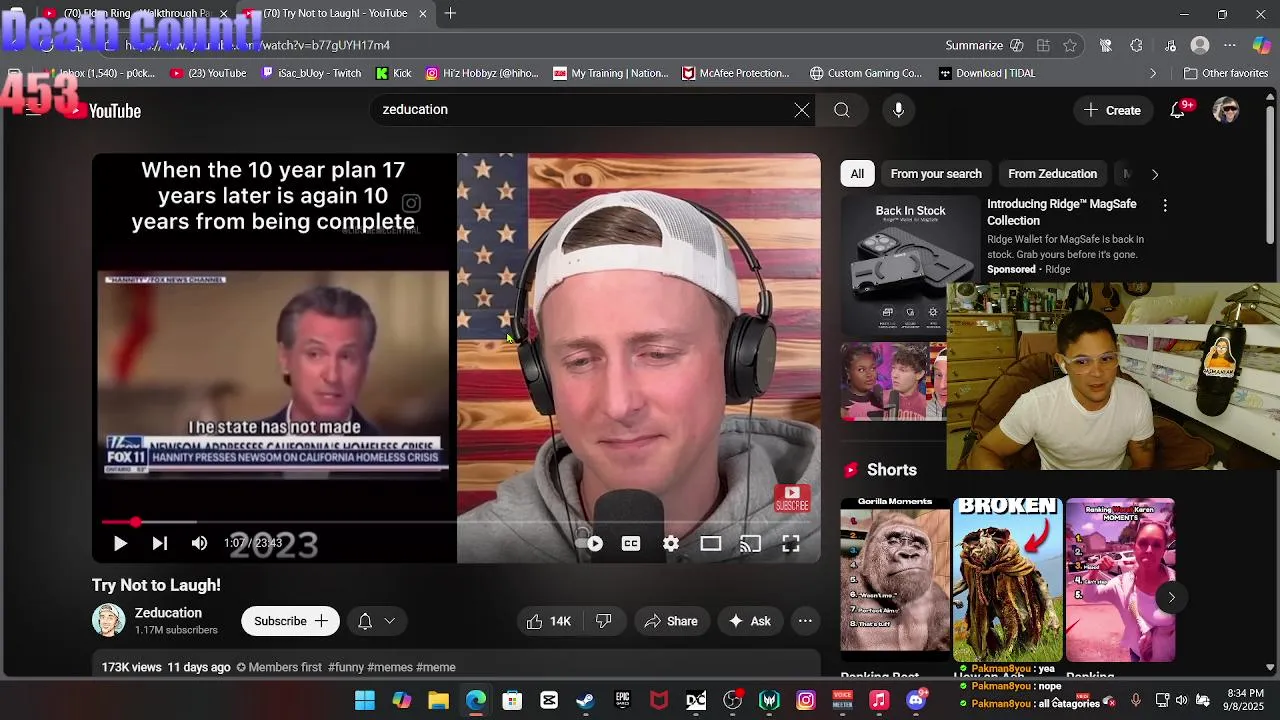Open the Twitch iSac_bUoy bookmark

pyautogui.click(x=311, y=73)
